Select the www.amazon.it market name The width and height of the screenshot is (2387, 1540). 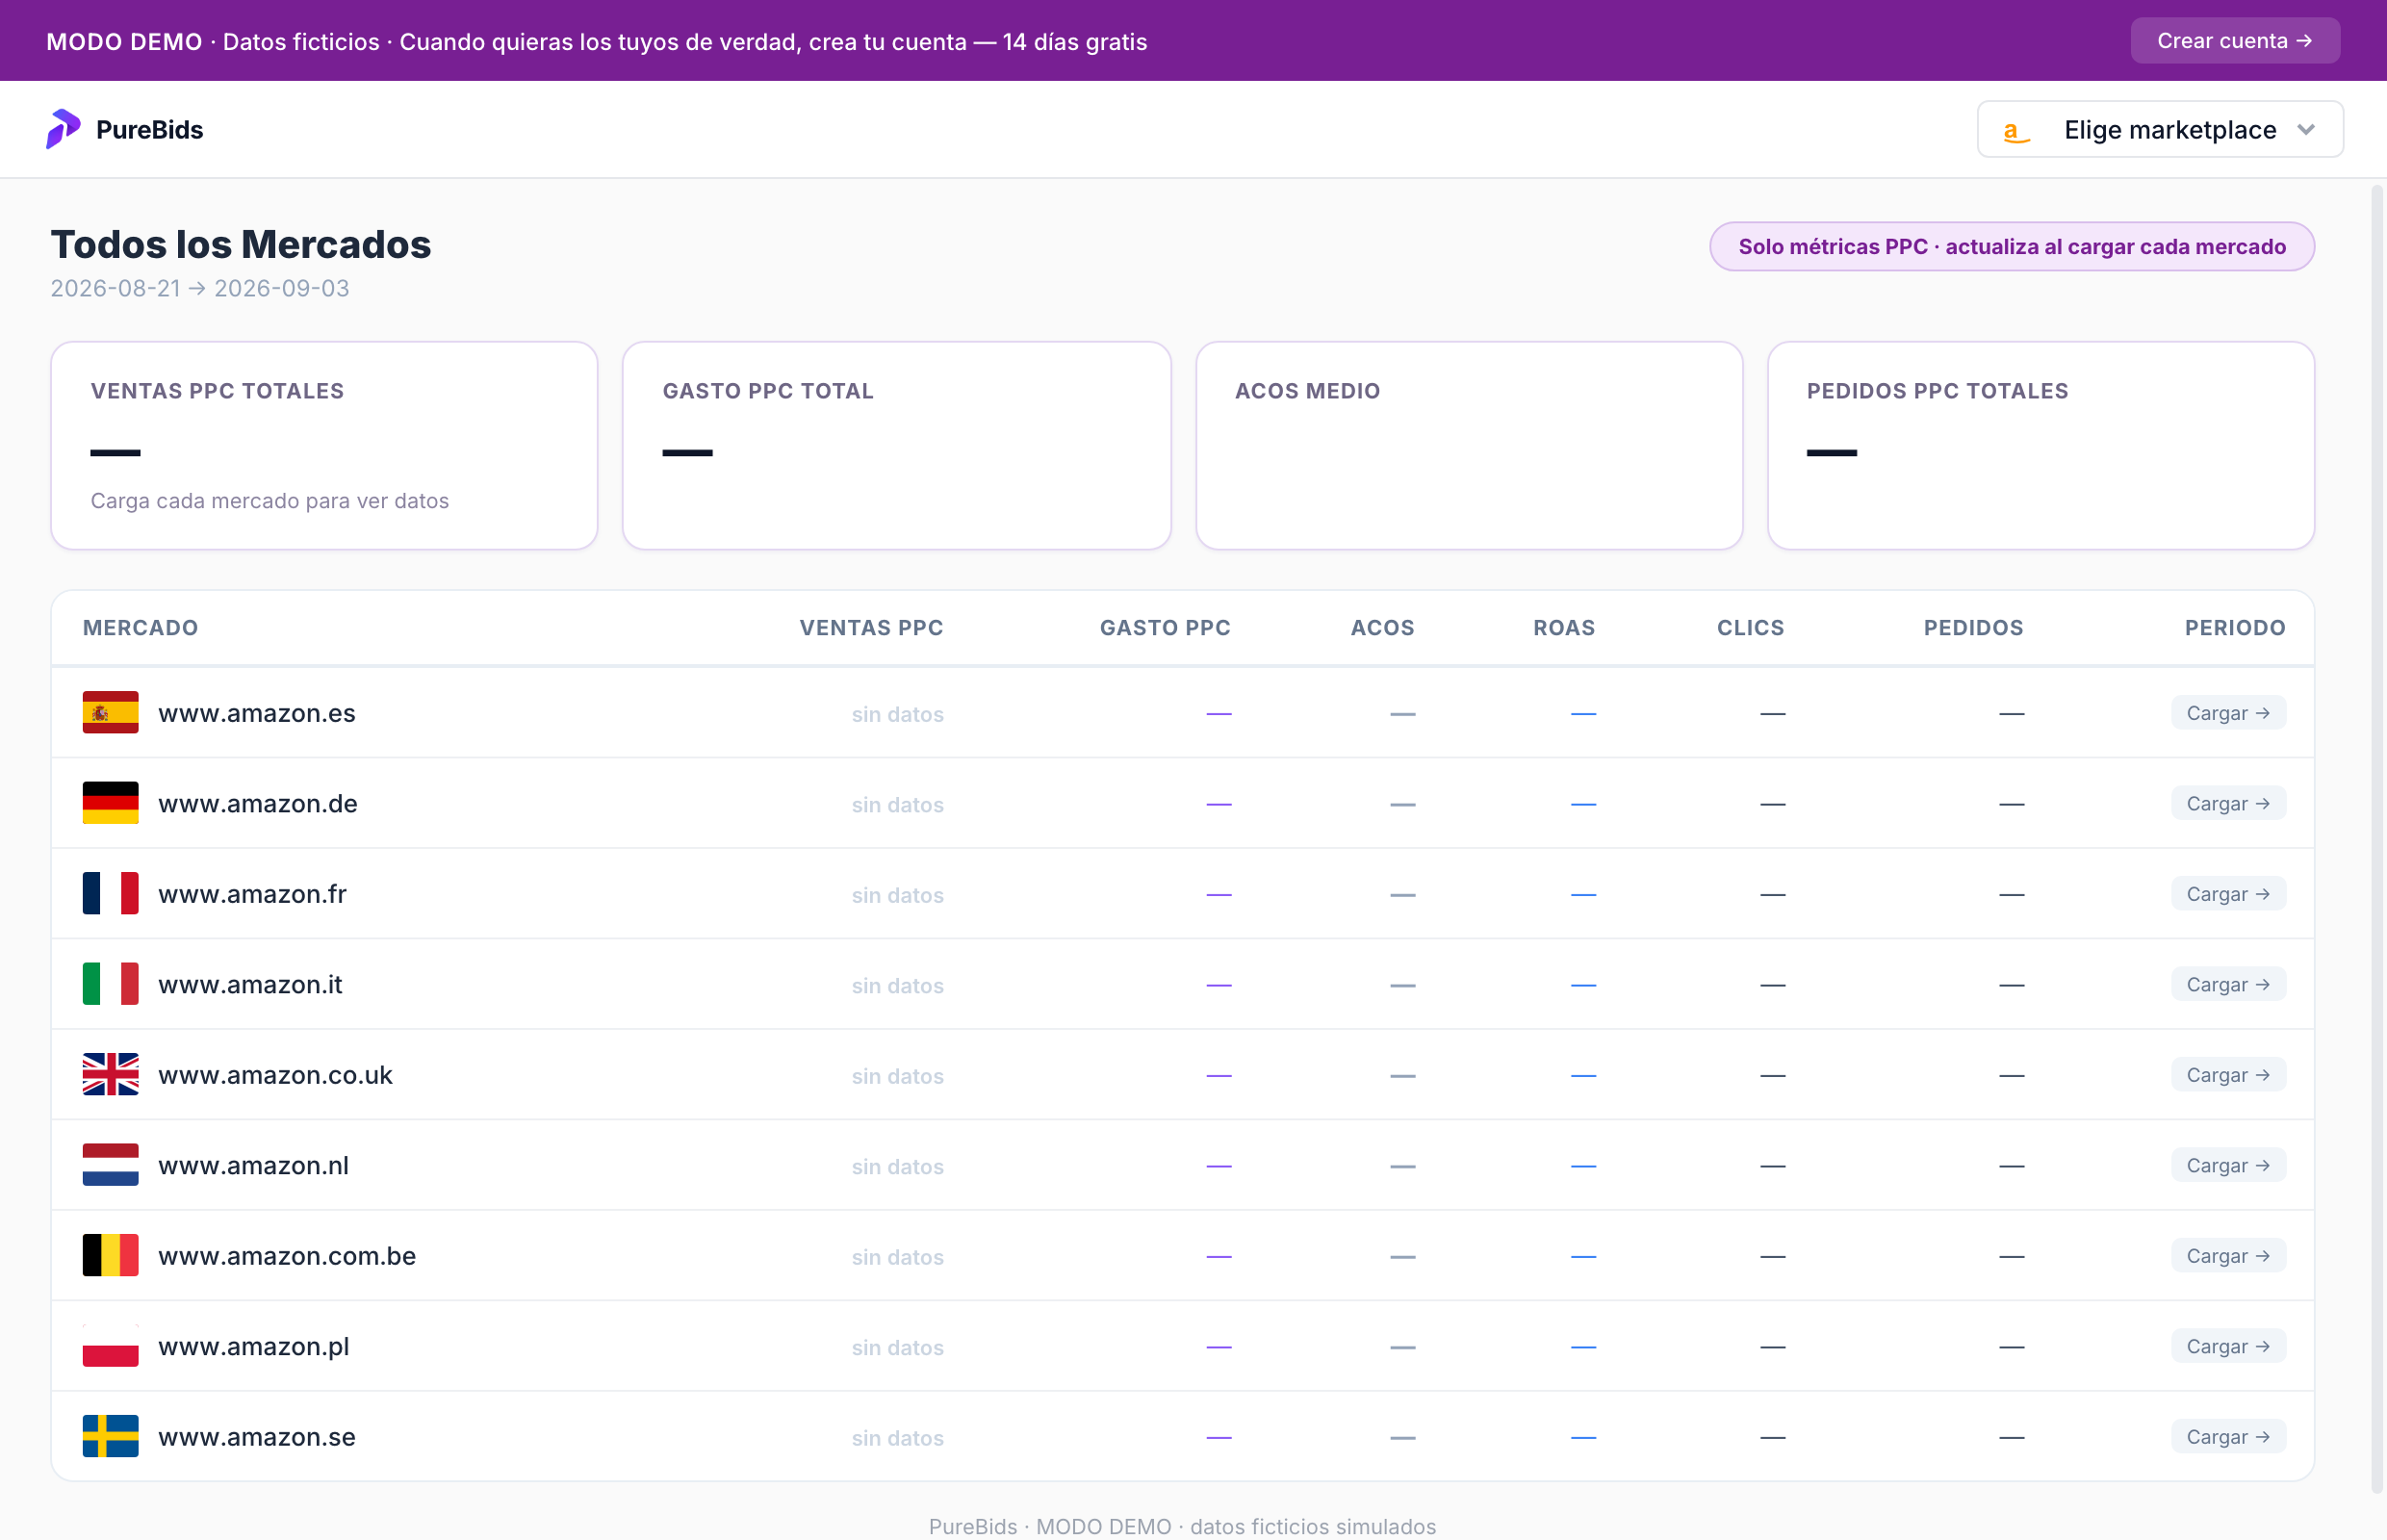click(250, 984)
